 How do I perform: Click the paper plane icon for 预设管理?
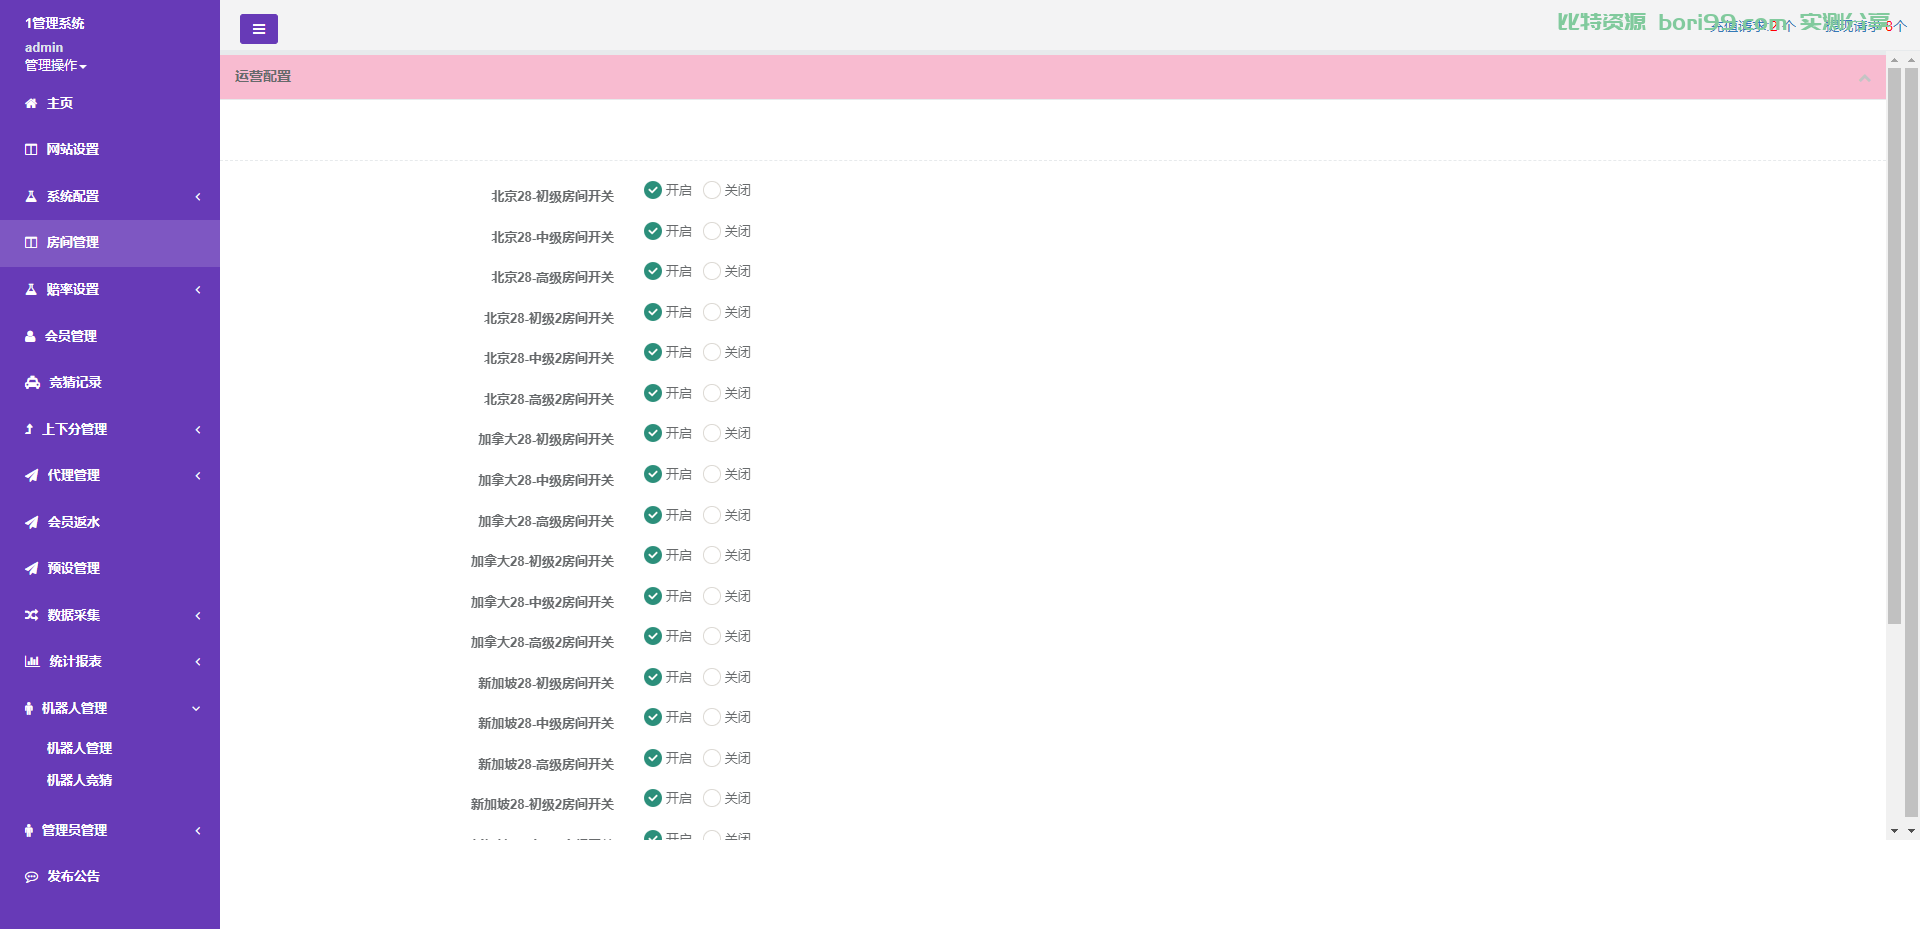(x=31, y=568)
